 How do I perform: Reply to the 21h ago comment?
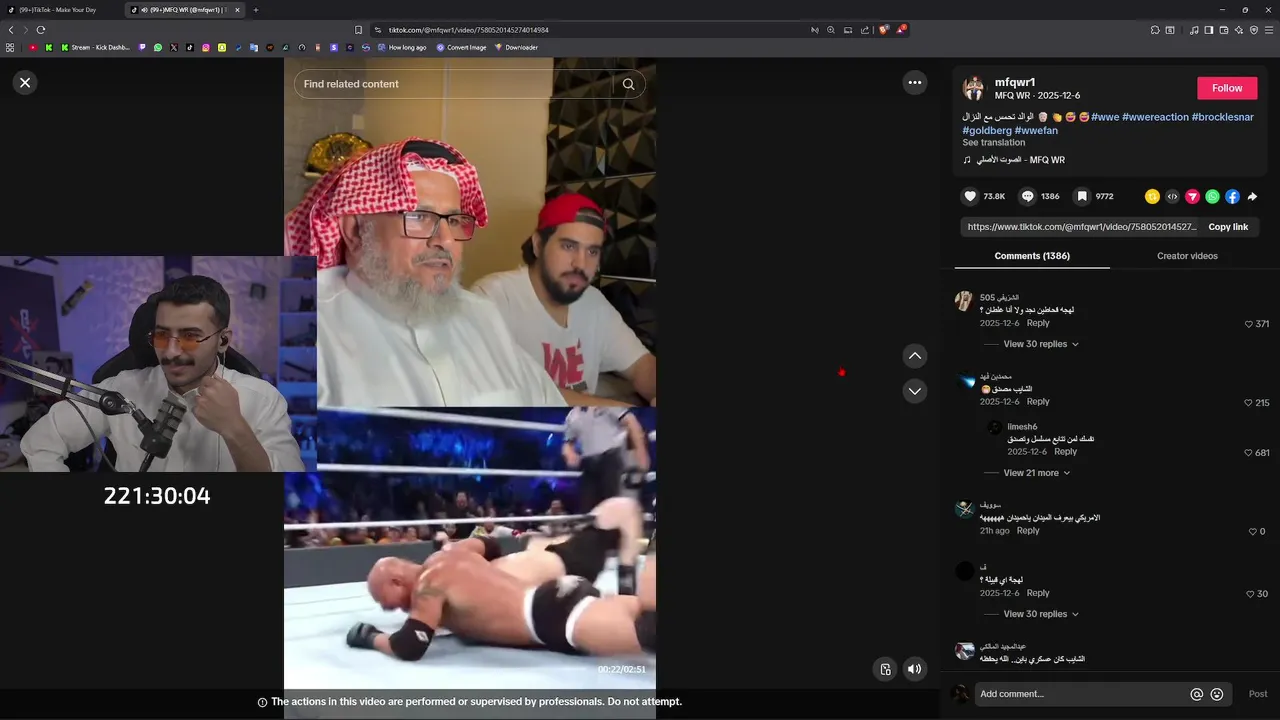tap(1028, 531)
